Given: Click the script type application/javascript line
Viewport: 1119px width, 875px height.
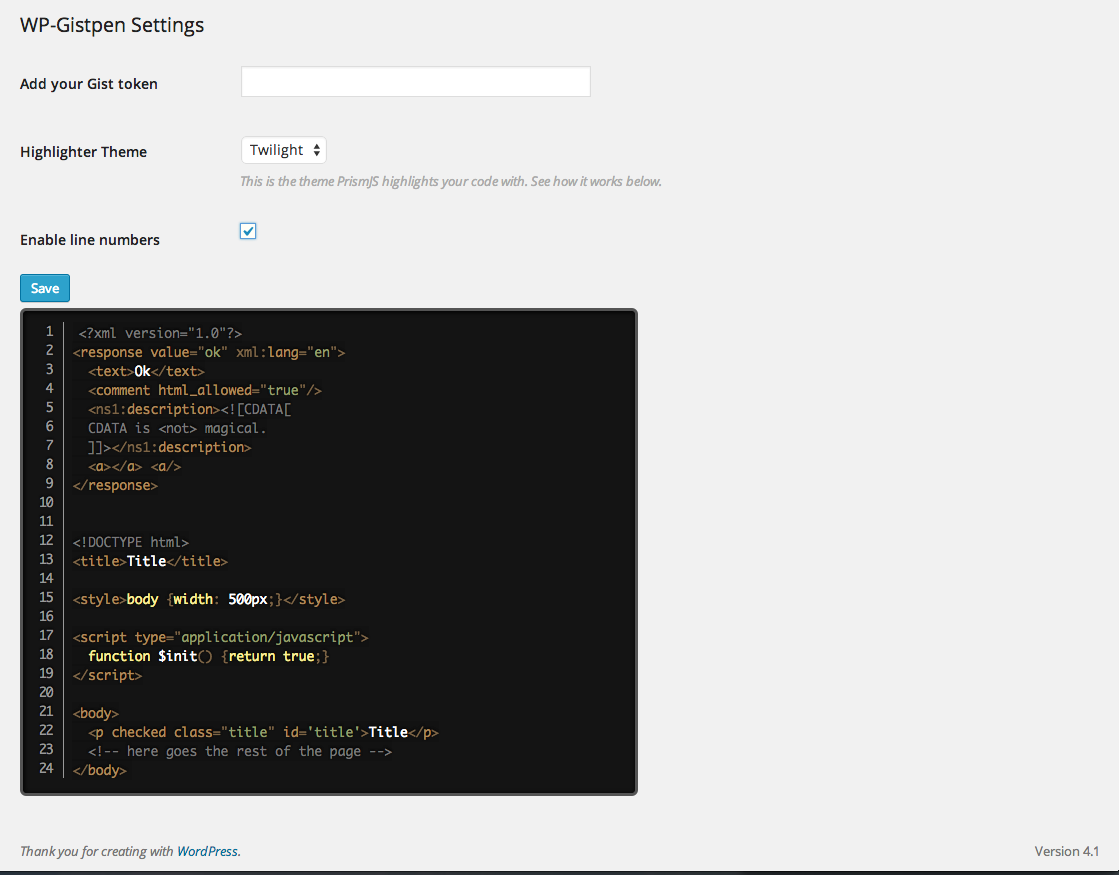Looking at the screenshot, I should point(221,637).
